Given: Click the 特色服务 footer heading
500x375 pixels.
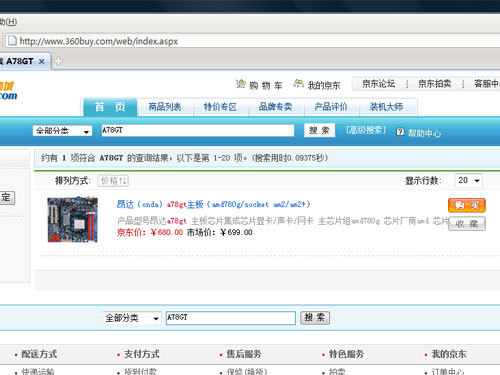Looking at the screenshot, I should (x=346, y=354).
